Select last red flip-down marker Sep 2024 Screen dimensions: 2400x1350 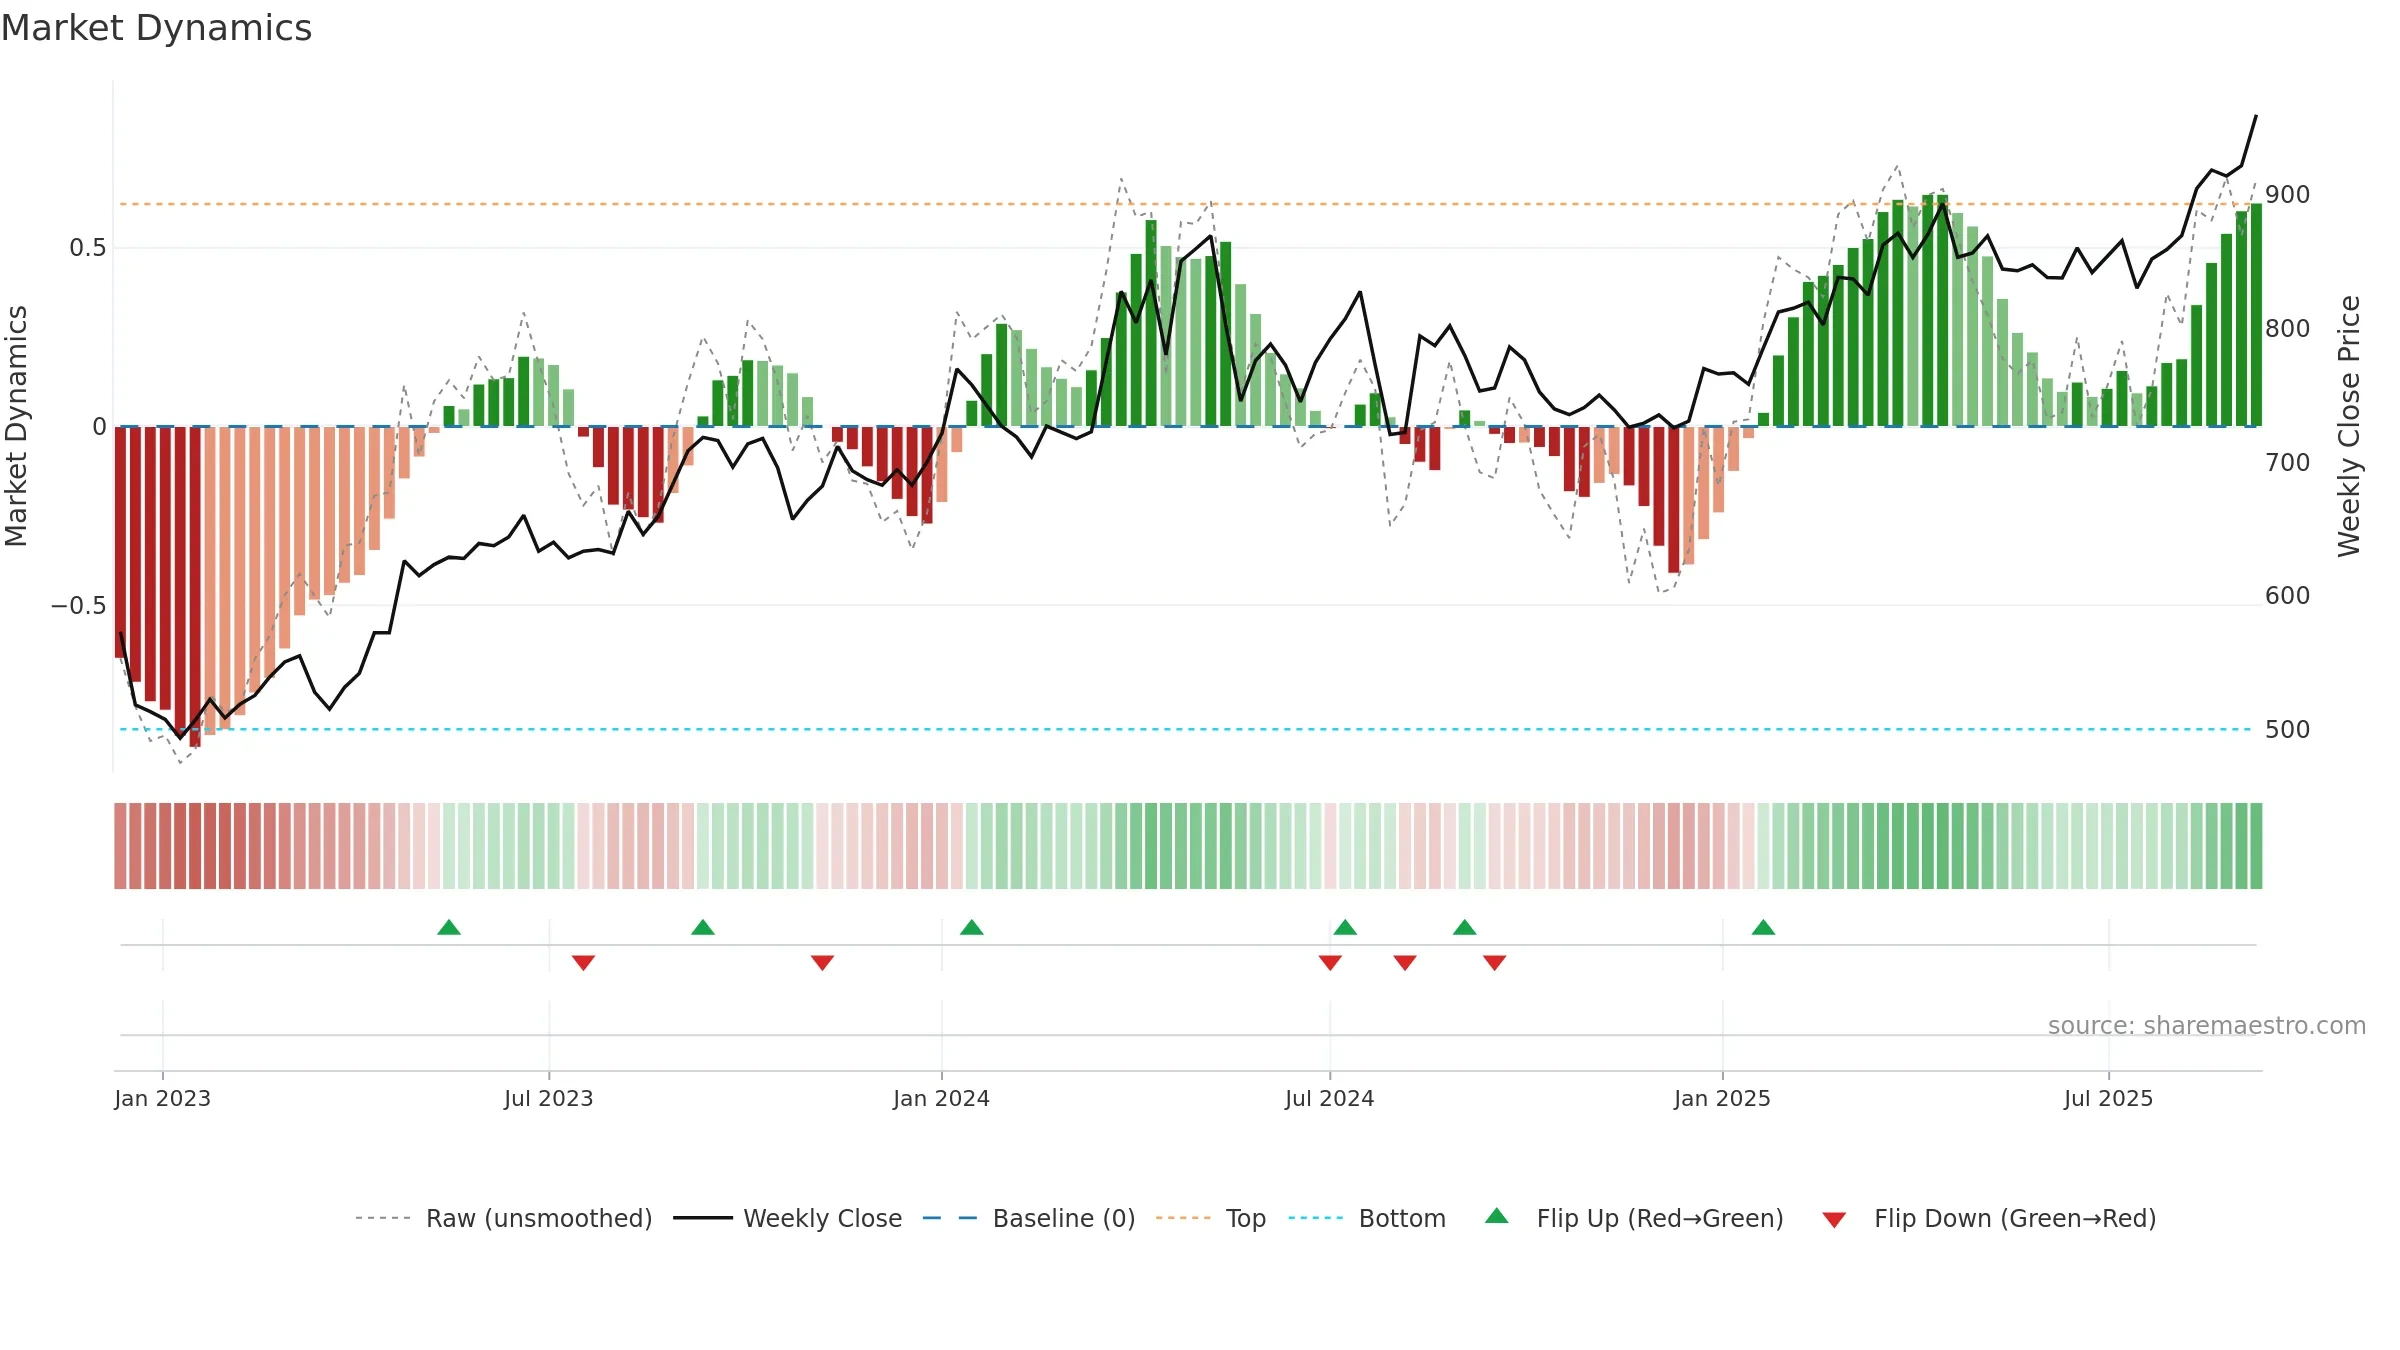coord(1495,963)
